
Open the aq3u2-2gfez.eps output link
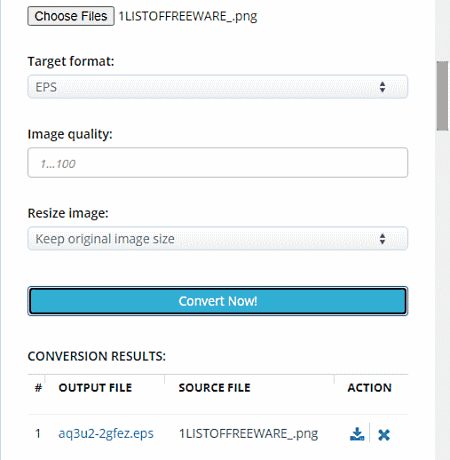[x=106, y=433]
